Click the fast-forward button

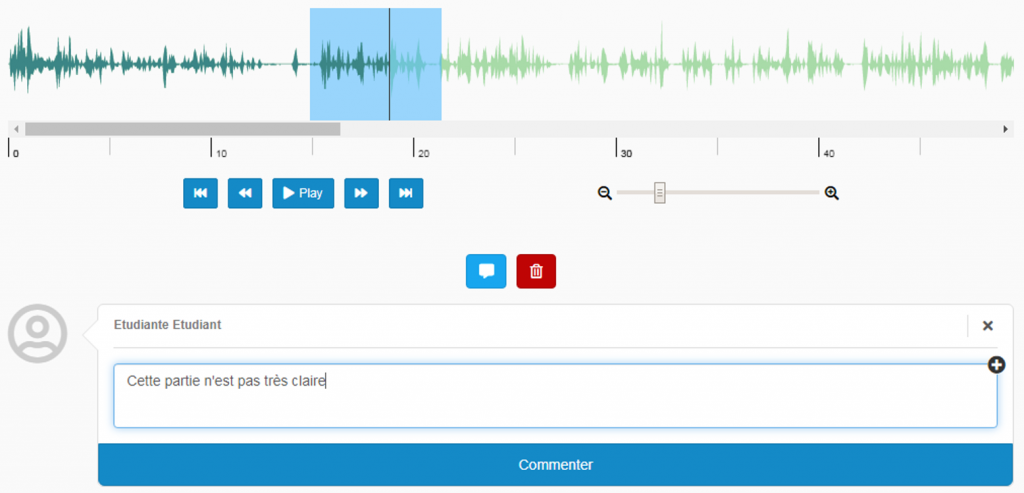click(x=361, y=193)
